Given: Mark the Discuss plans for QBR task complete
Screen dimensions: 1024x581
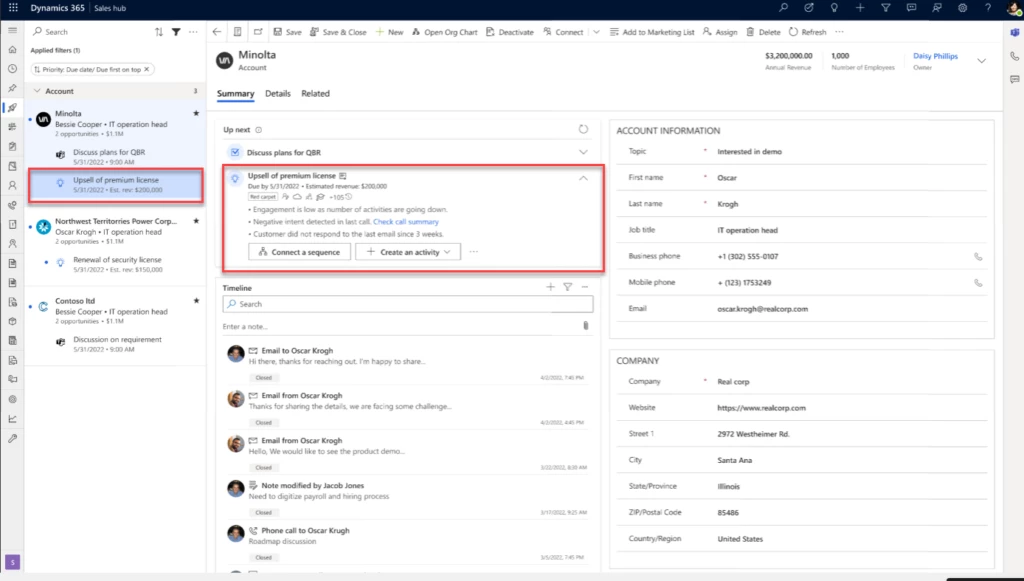Looking at the screenshot, I should (235, 152).
